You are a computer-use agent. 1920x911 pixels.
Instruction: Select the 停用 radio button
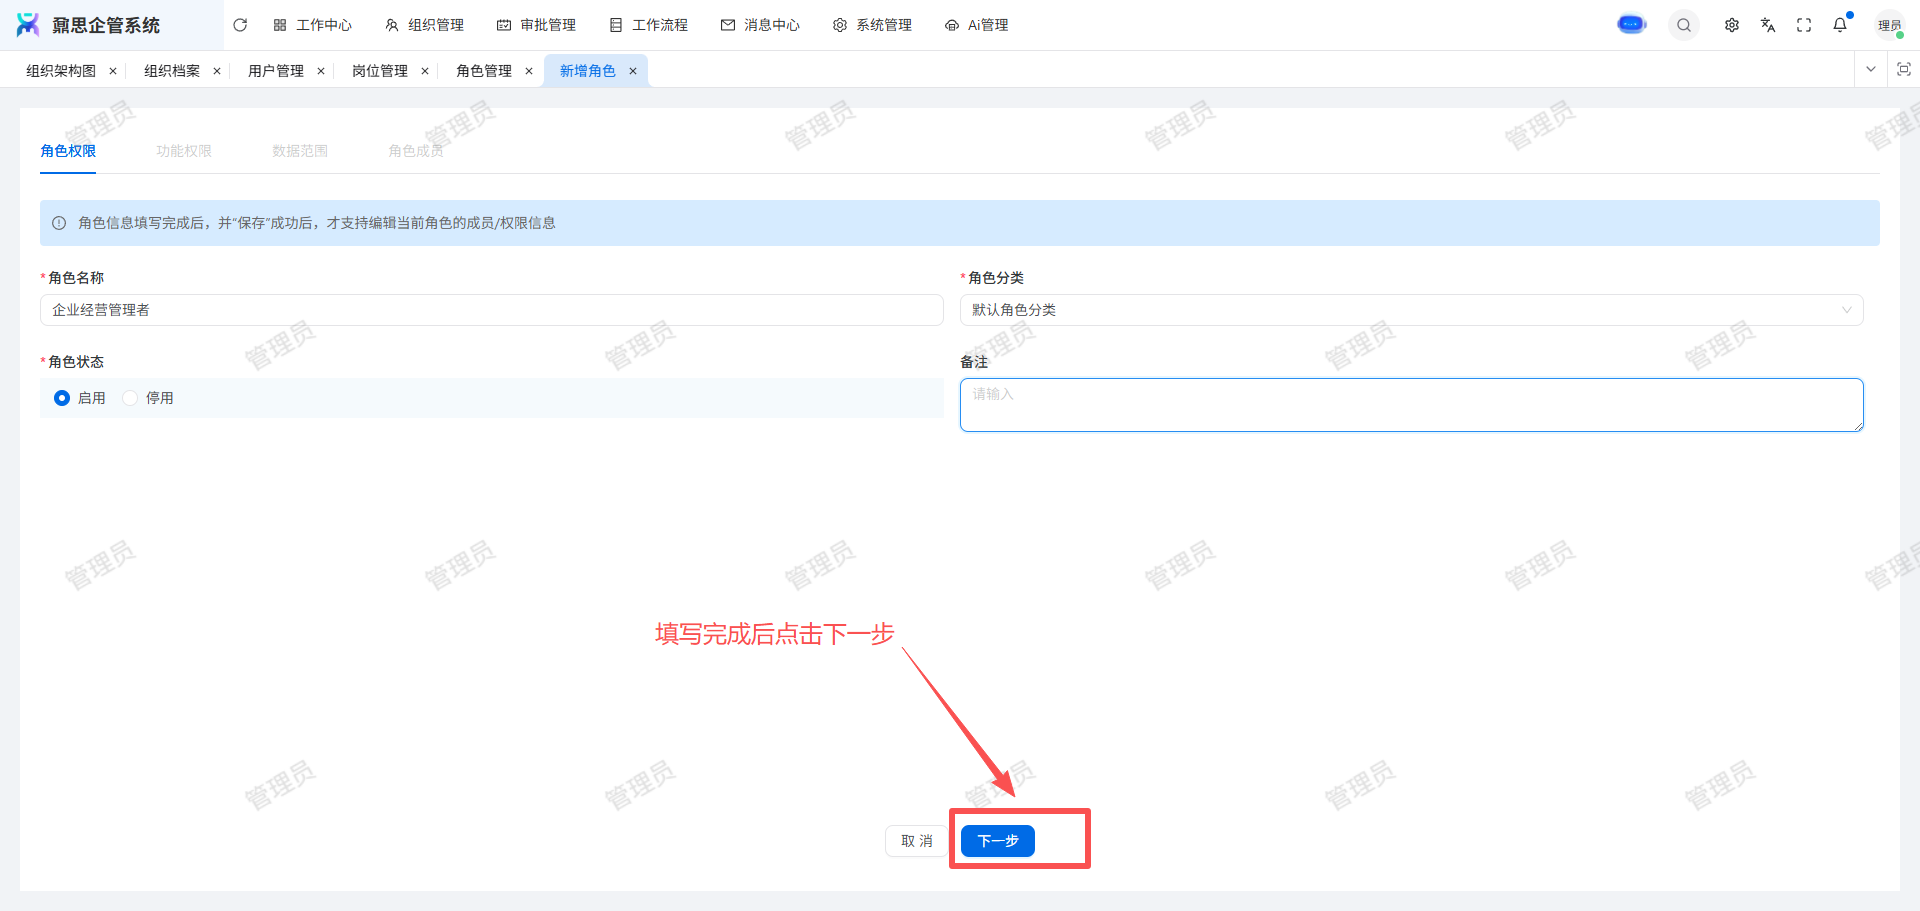tap(130, 398)
